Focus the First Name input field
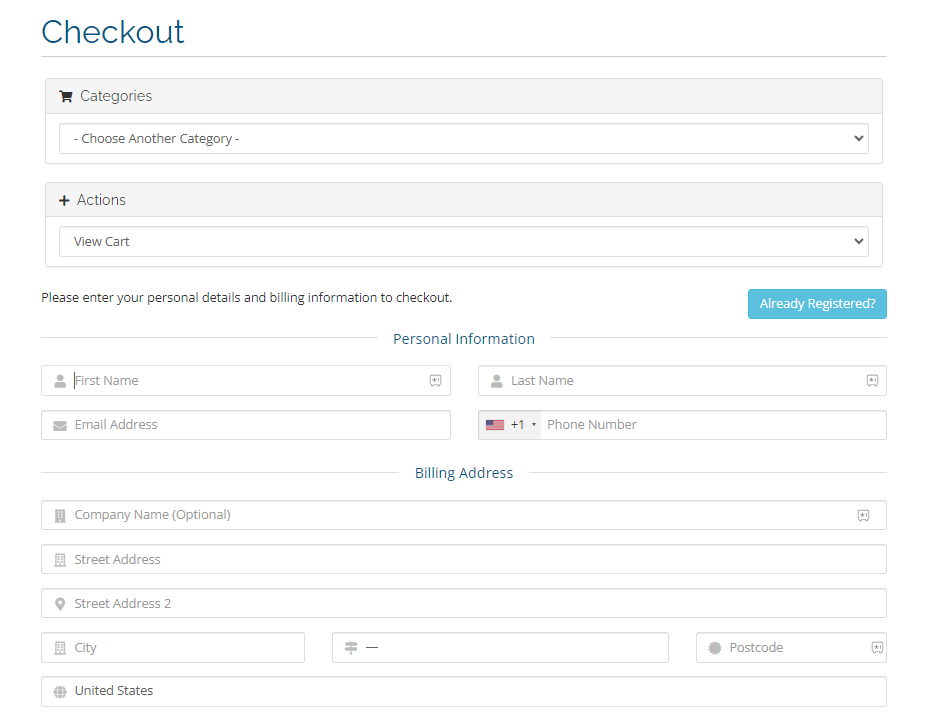The image size is (930, 723). pos(246,381)
